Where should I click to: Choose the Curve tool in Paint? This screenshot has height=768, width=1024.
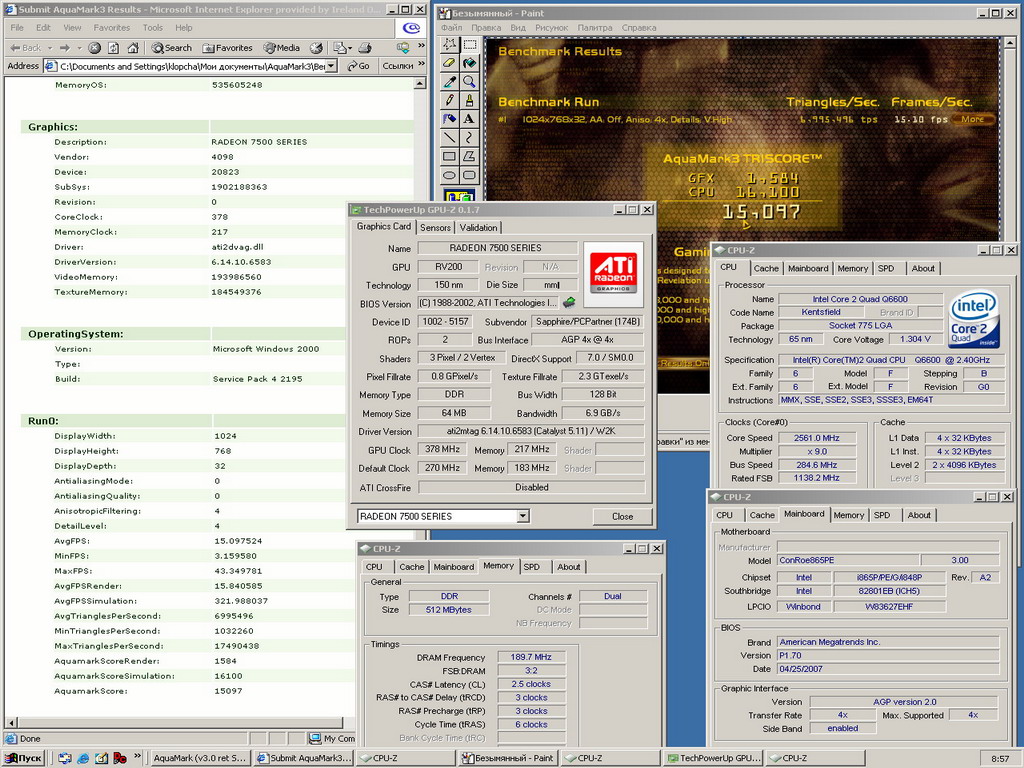pos(469,138)
